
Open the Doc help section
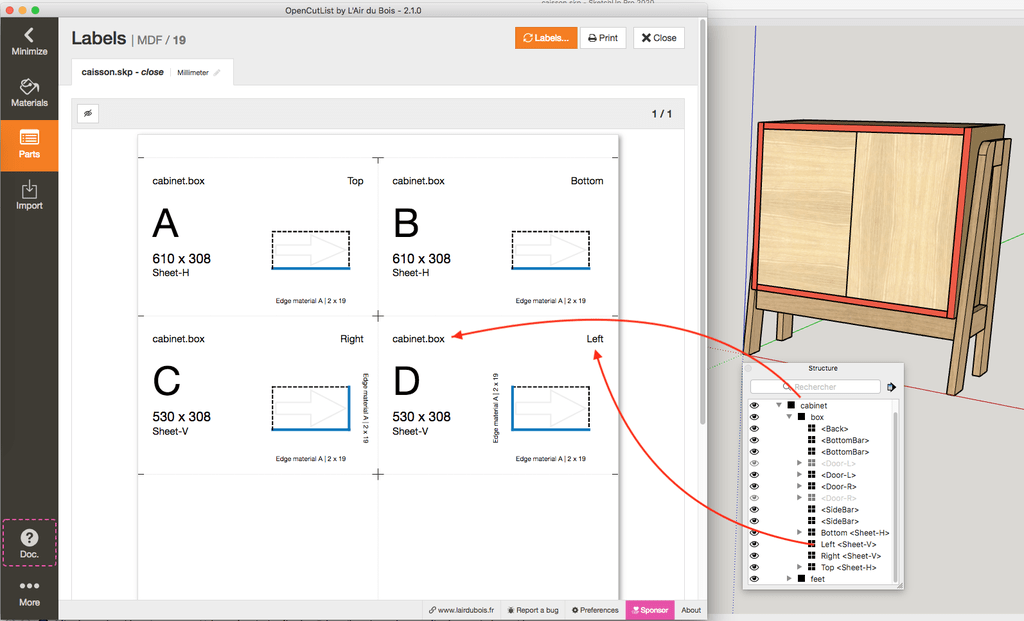point(29,543)
